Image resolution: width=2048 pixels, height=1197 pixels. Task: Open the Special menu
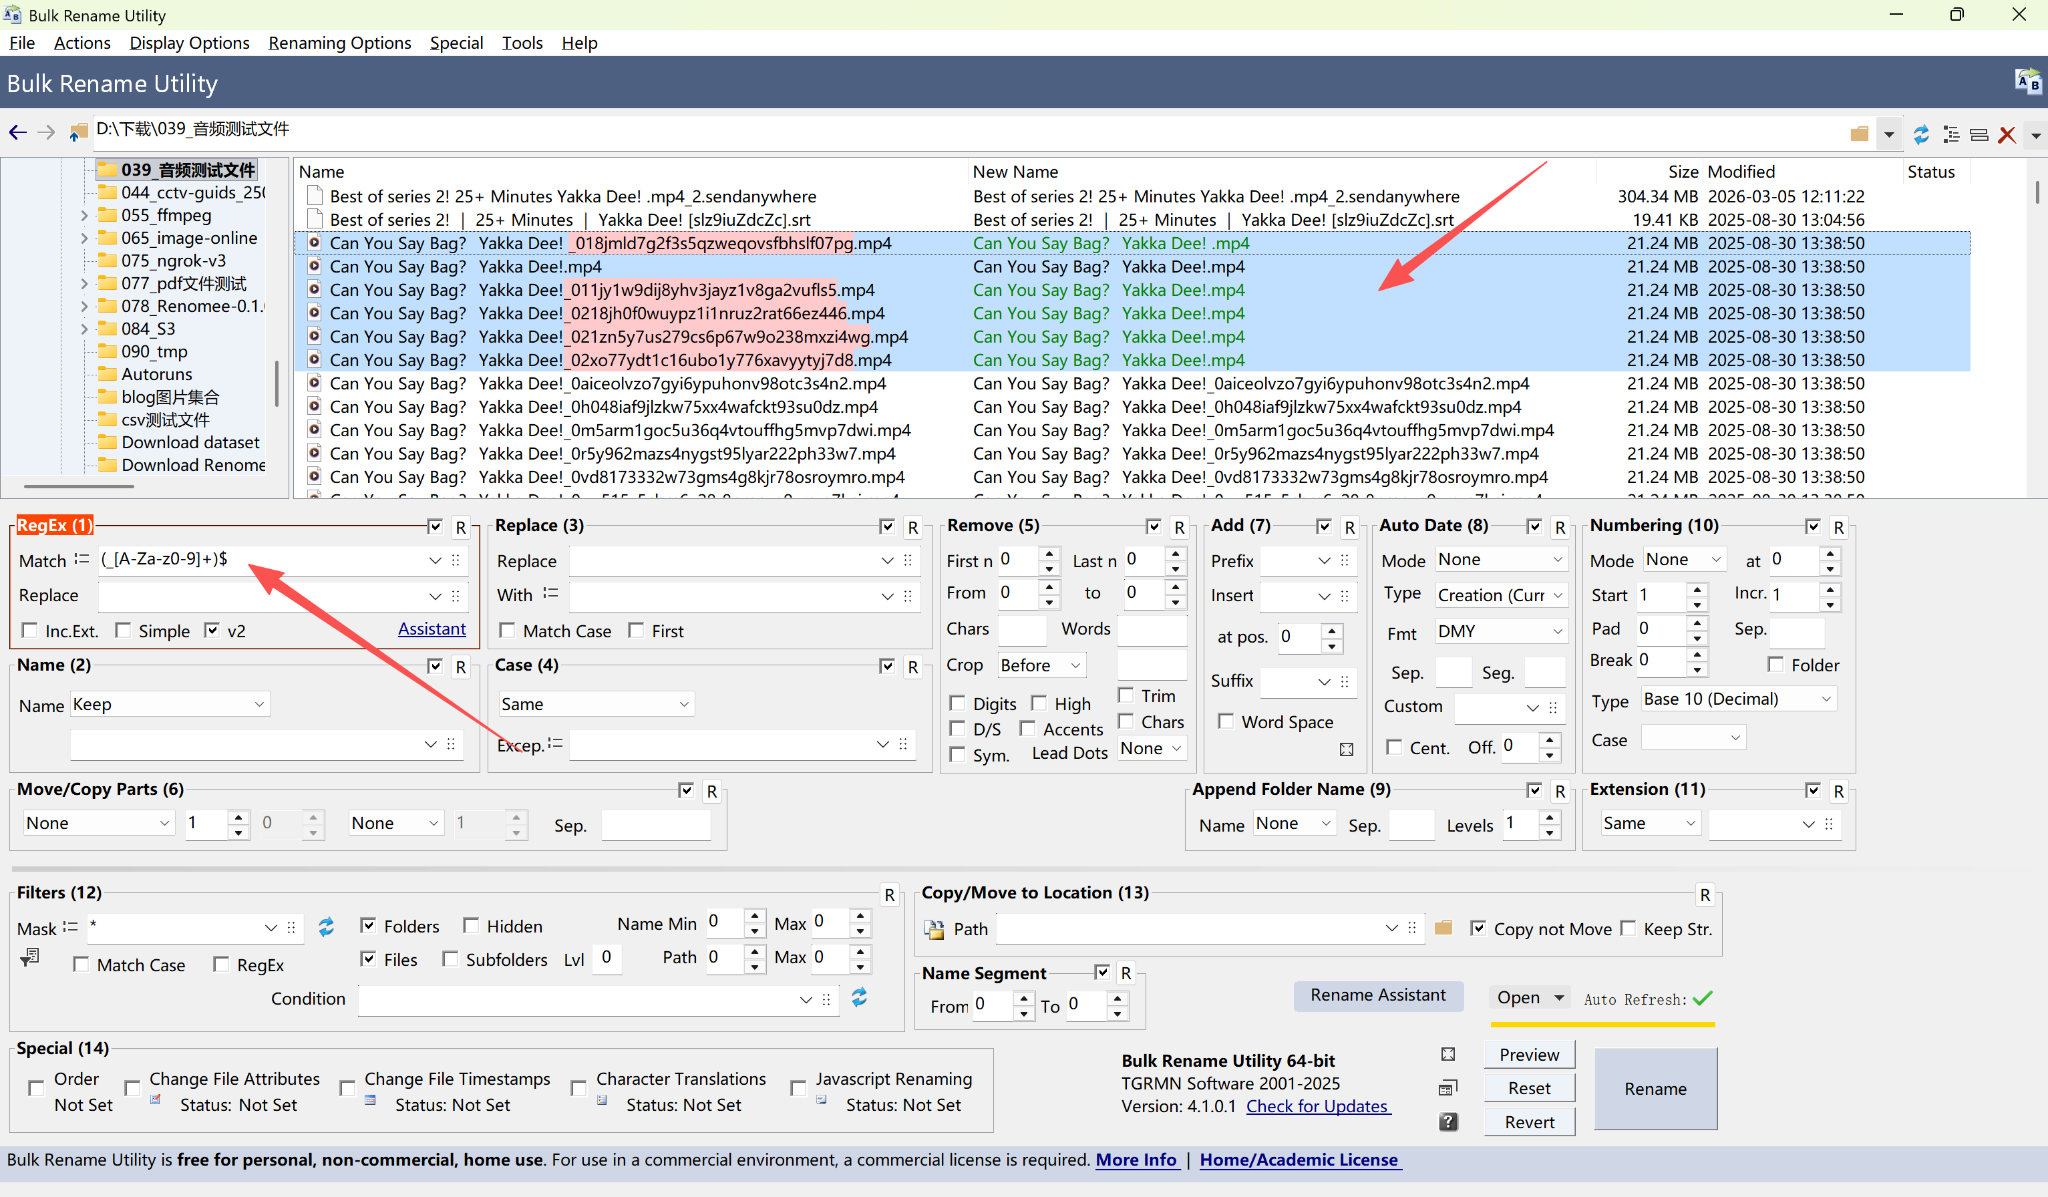456,43
